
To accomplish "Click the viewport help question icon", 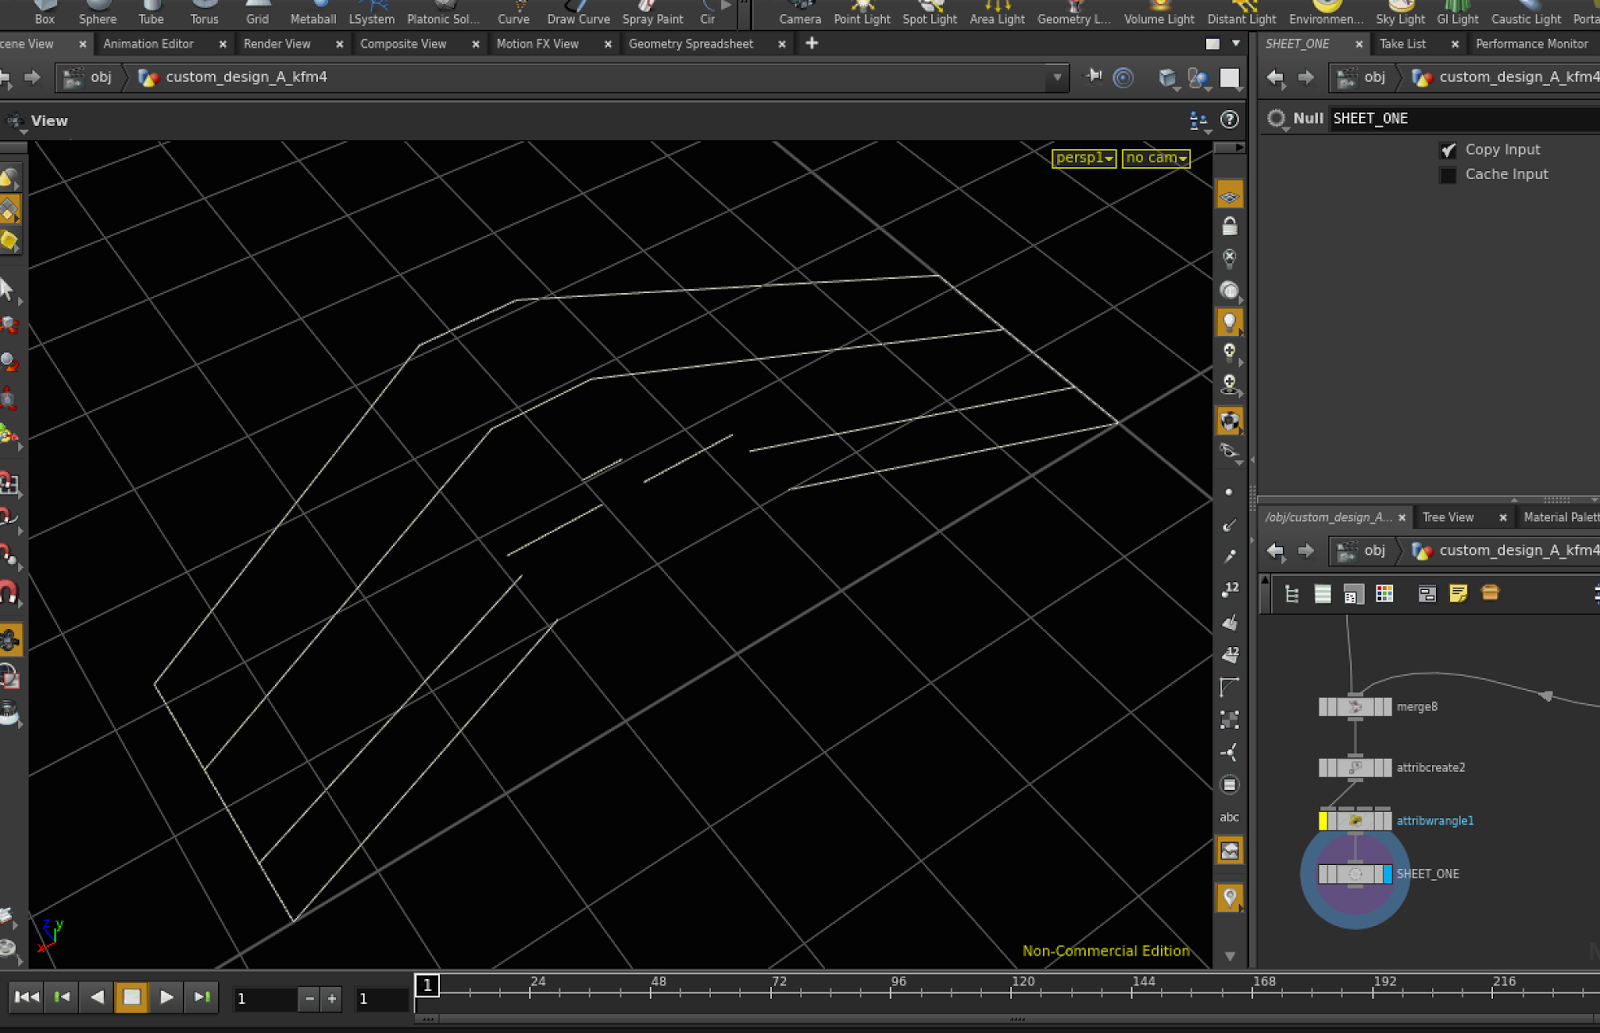I will pyautogui.click(x=1229, y=120).
